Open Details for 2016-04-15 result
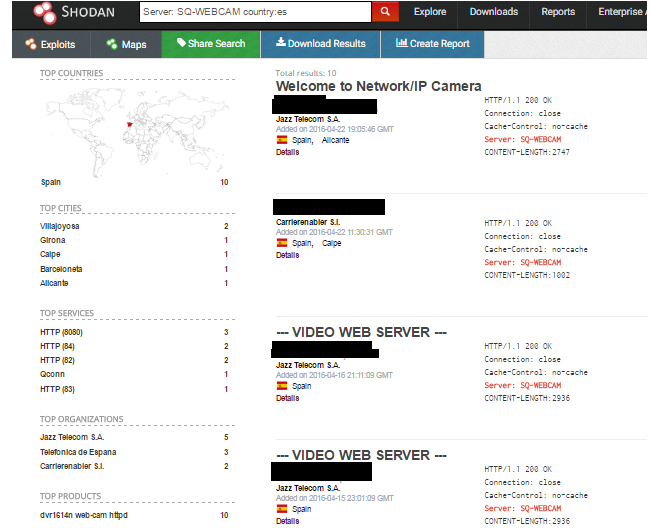 [x=287, y=521]
